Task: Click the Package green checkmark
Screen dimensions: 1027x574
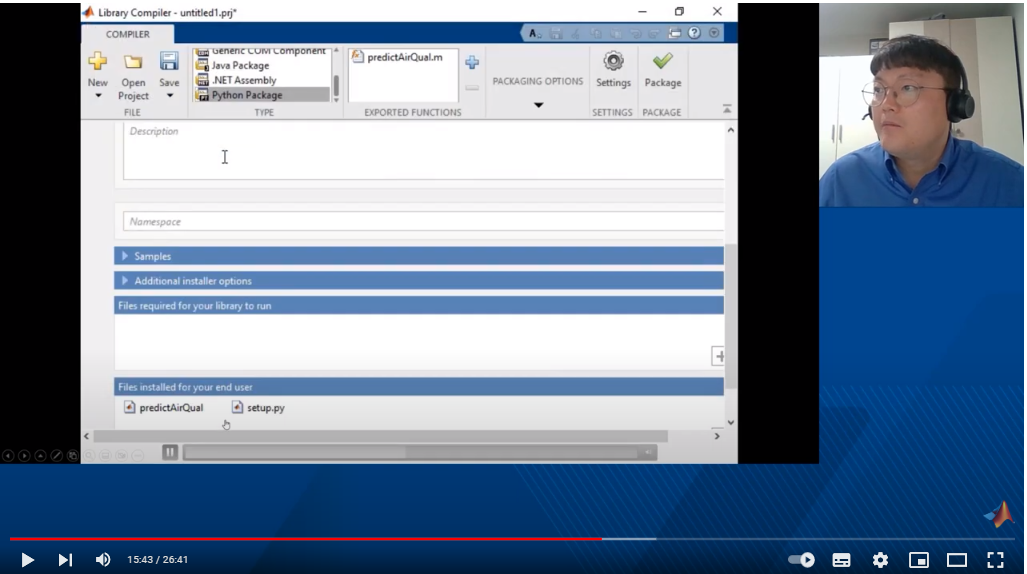Action: click(663, 61)
